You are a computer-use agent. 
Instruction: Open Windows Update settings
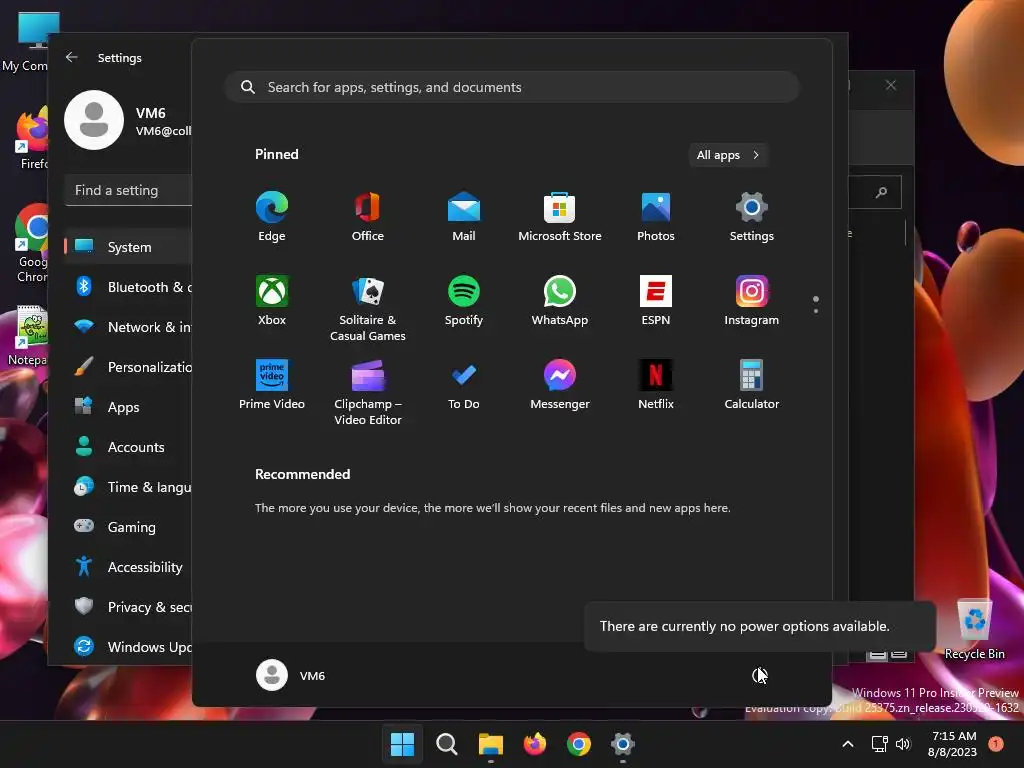click(128, 647)
